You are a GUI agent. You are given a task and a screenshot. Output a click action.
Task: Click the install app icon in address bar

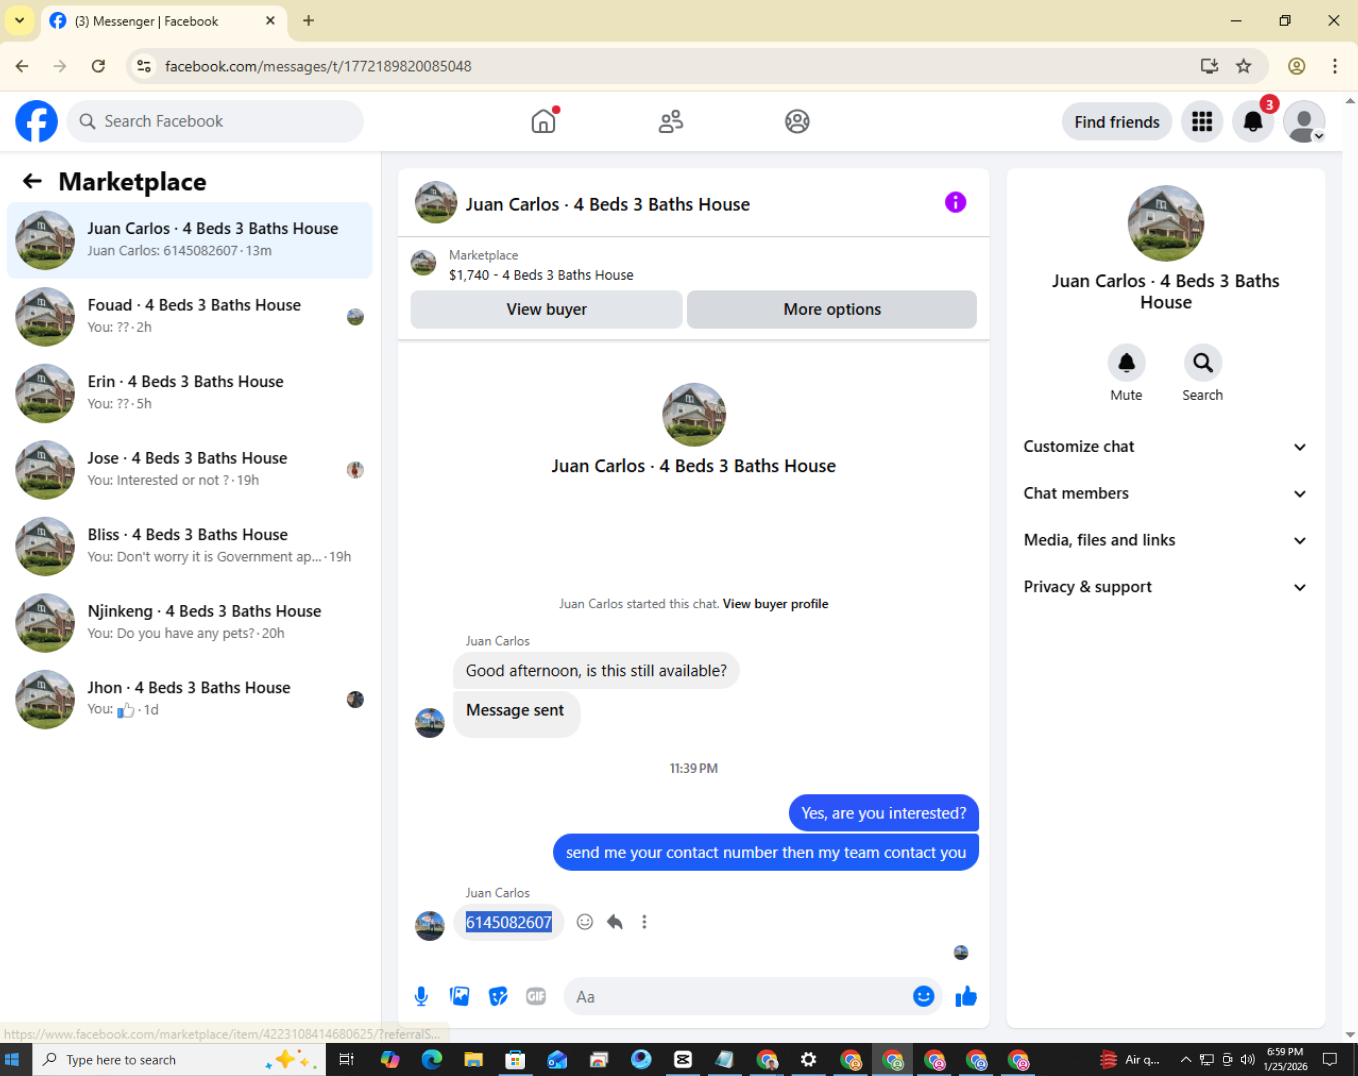click(x=1209, y=66)
